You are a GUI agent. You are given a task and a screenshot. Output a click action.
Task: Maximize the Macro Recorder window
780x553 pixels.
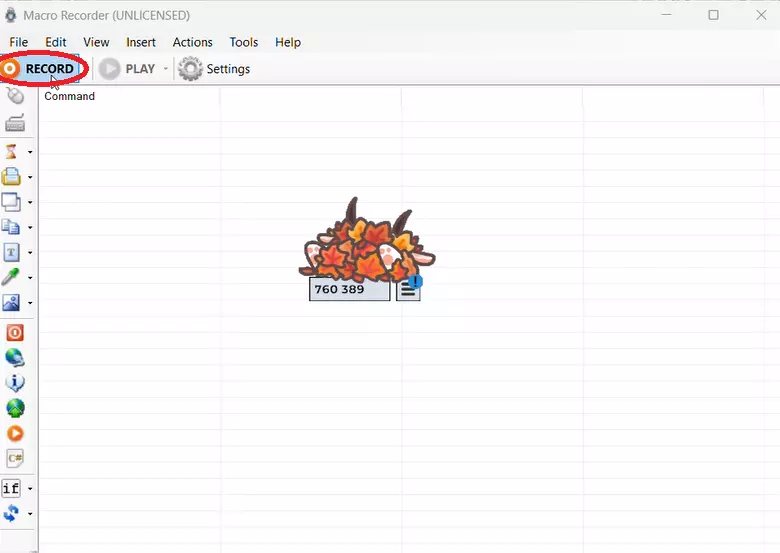[x=713, y=15]
